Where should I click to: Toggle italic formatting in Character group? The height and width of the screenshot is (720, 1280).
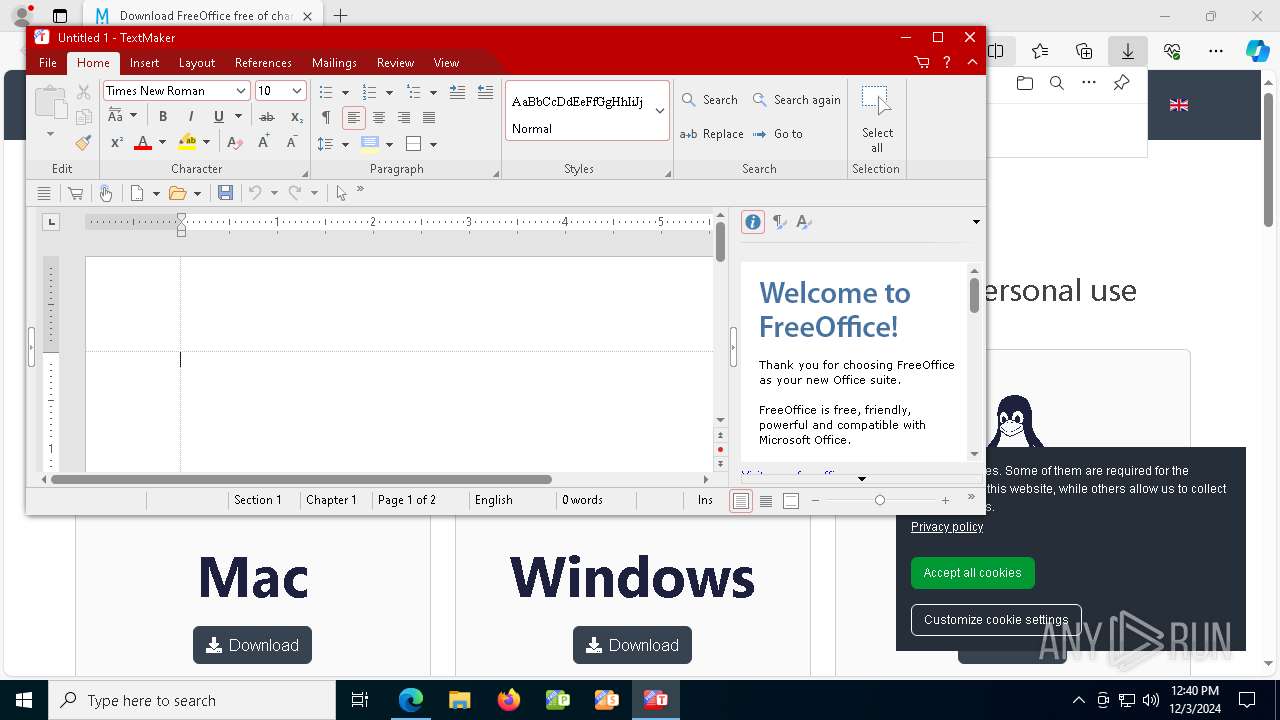tap(190, 117)
